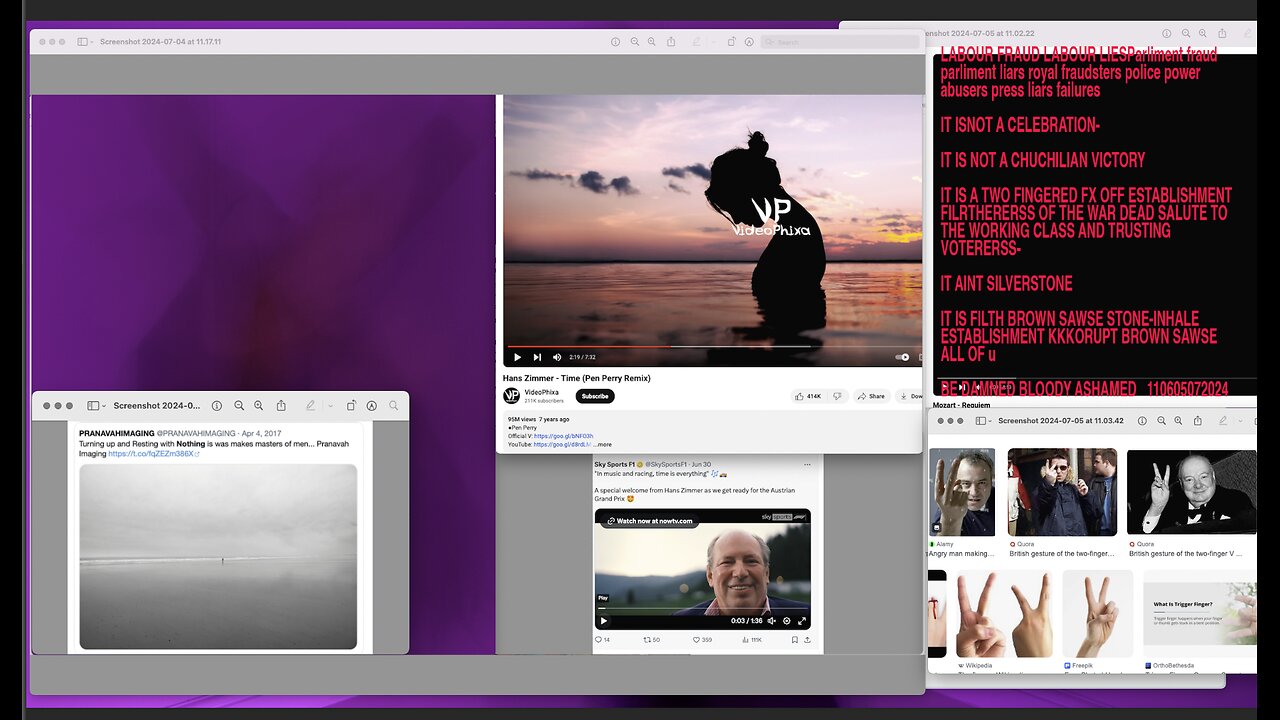
Task: Expand description with ...more
Action: pyautogui.click(x=602, y=444)
